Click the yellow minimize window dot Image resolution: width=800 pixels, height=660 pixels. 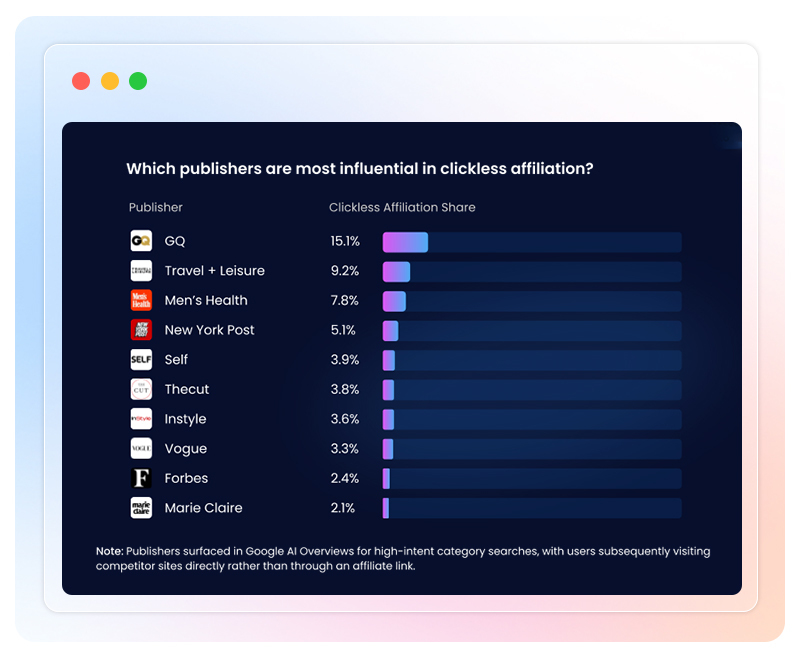coord(110,81)
